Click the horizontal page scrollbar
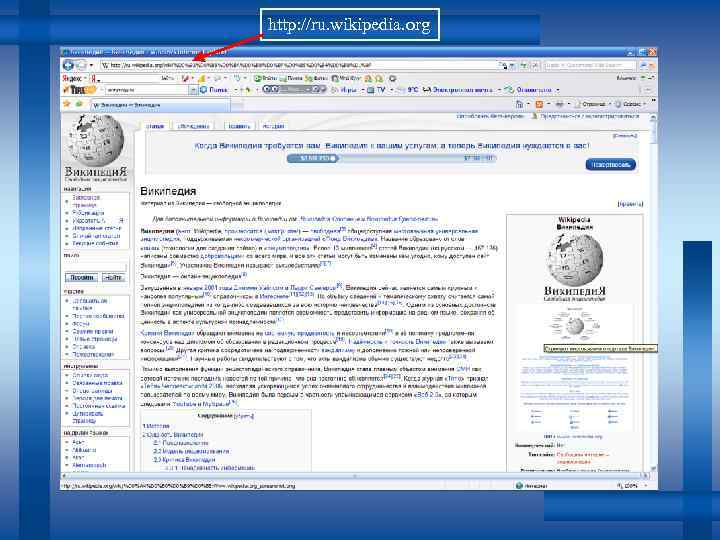This screenshot has height=540, width=720. (355, 476)
